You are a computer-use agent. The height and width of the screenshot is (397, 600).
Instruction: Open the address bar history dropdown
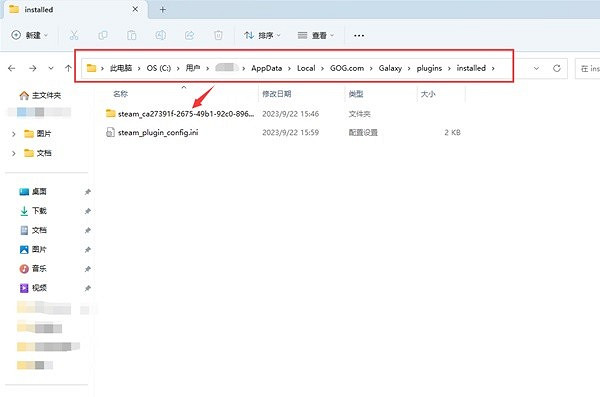click(x=536, y=68)
